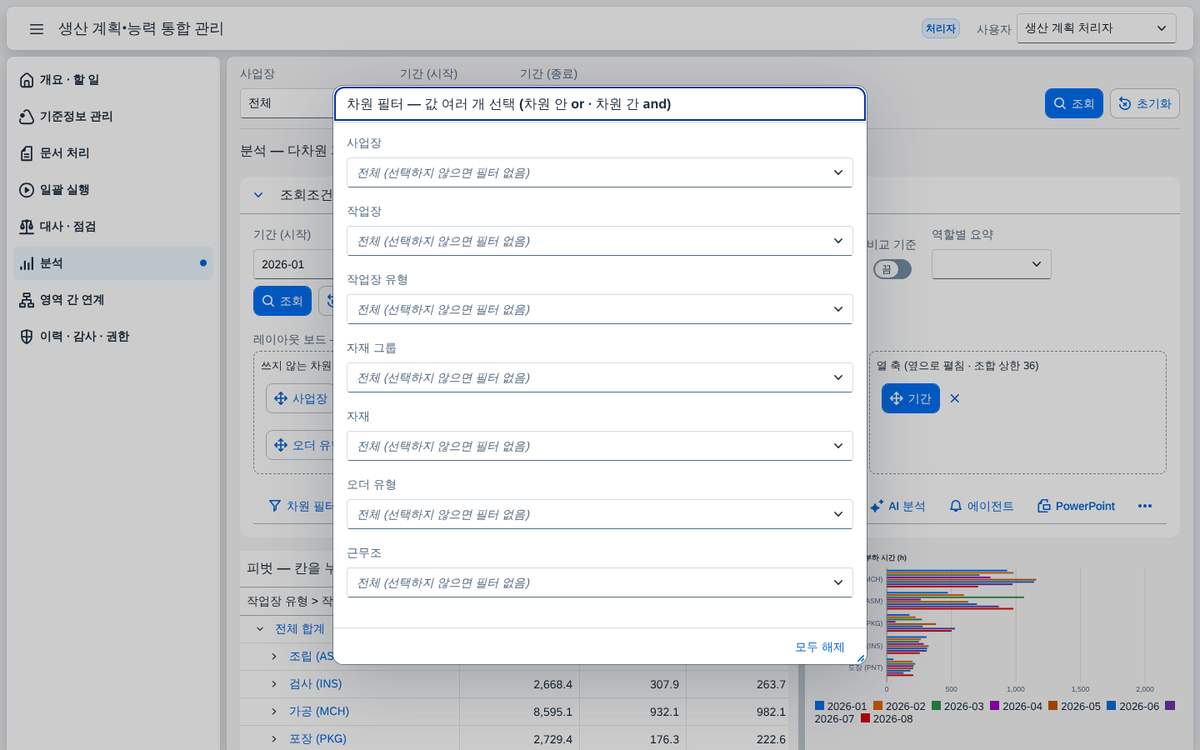The width and height of the screenshot is (1200, 750).
Task: Click the move icon on 오더 유형 chip
Action: [x=281, y=445]
